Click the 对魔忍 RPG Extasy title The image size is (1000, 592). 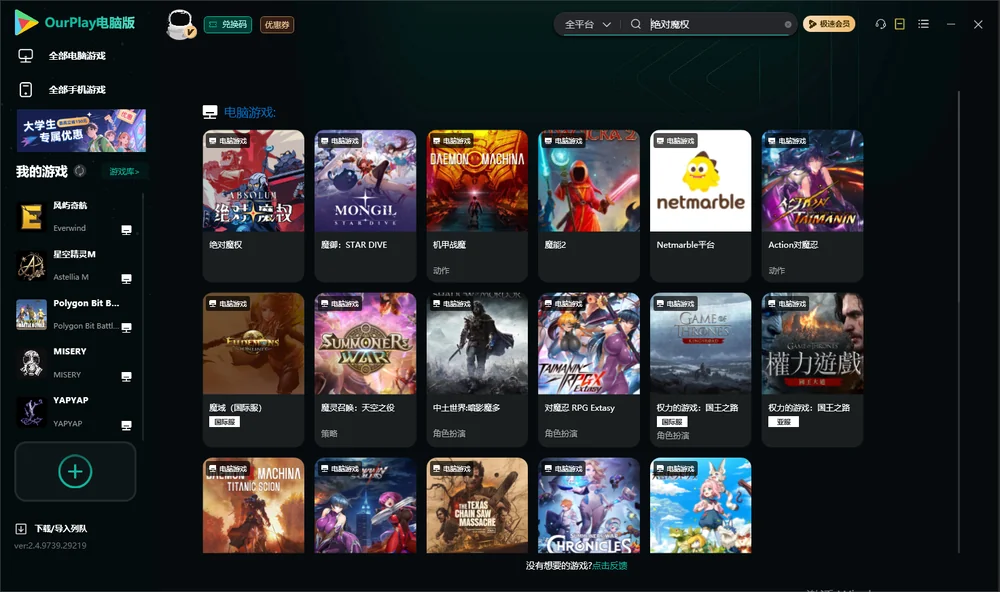click(x=580, y=408)
